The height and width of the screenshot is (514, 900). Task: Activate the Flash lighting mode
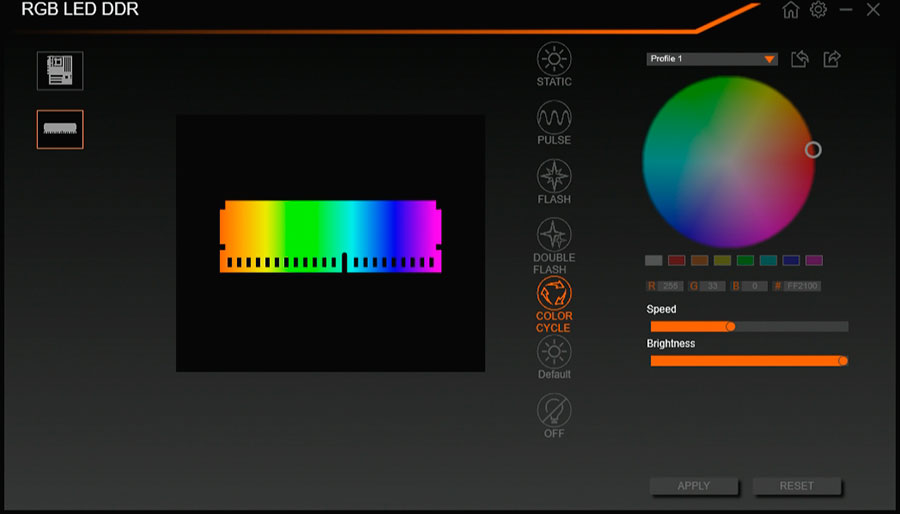tap(554, 176)
